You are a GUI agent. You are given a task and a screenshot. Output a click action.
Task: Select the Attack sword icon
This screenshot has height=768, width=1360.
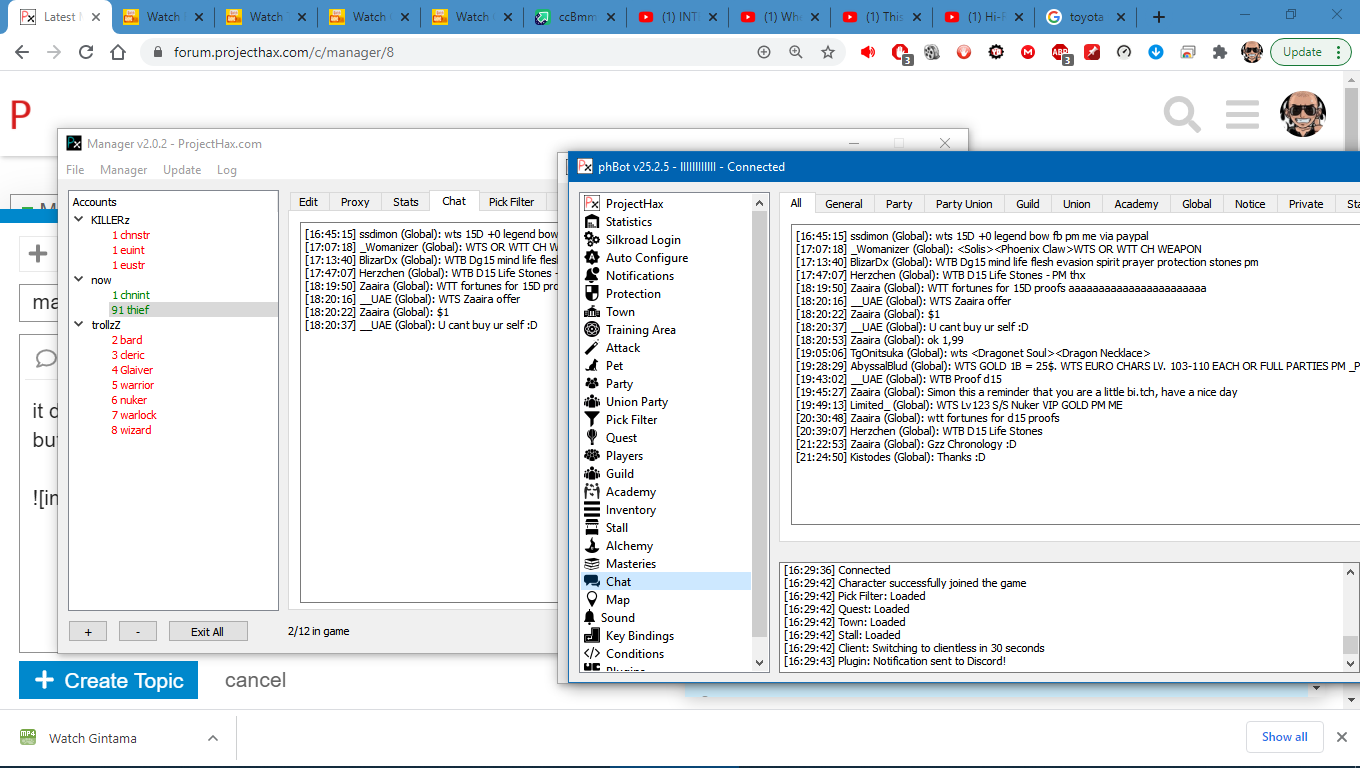[592, 348]
